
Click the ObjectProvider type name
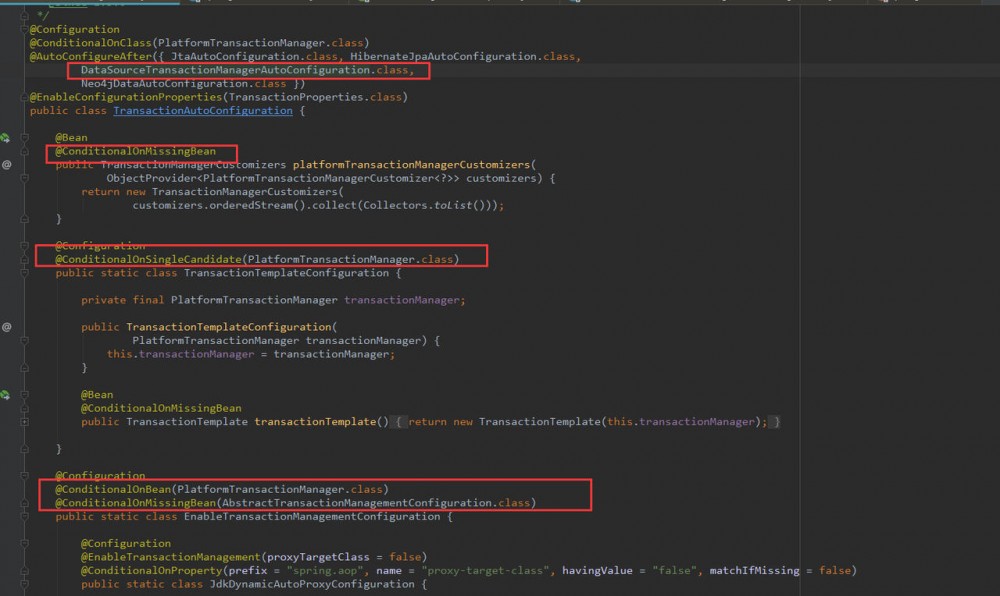tap(151, 178)
